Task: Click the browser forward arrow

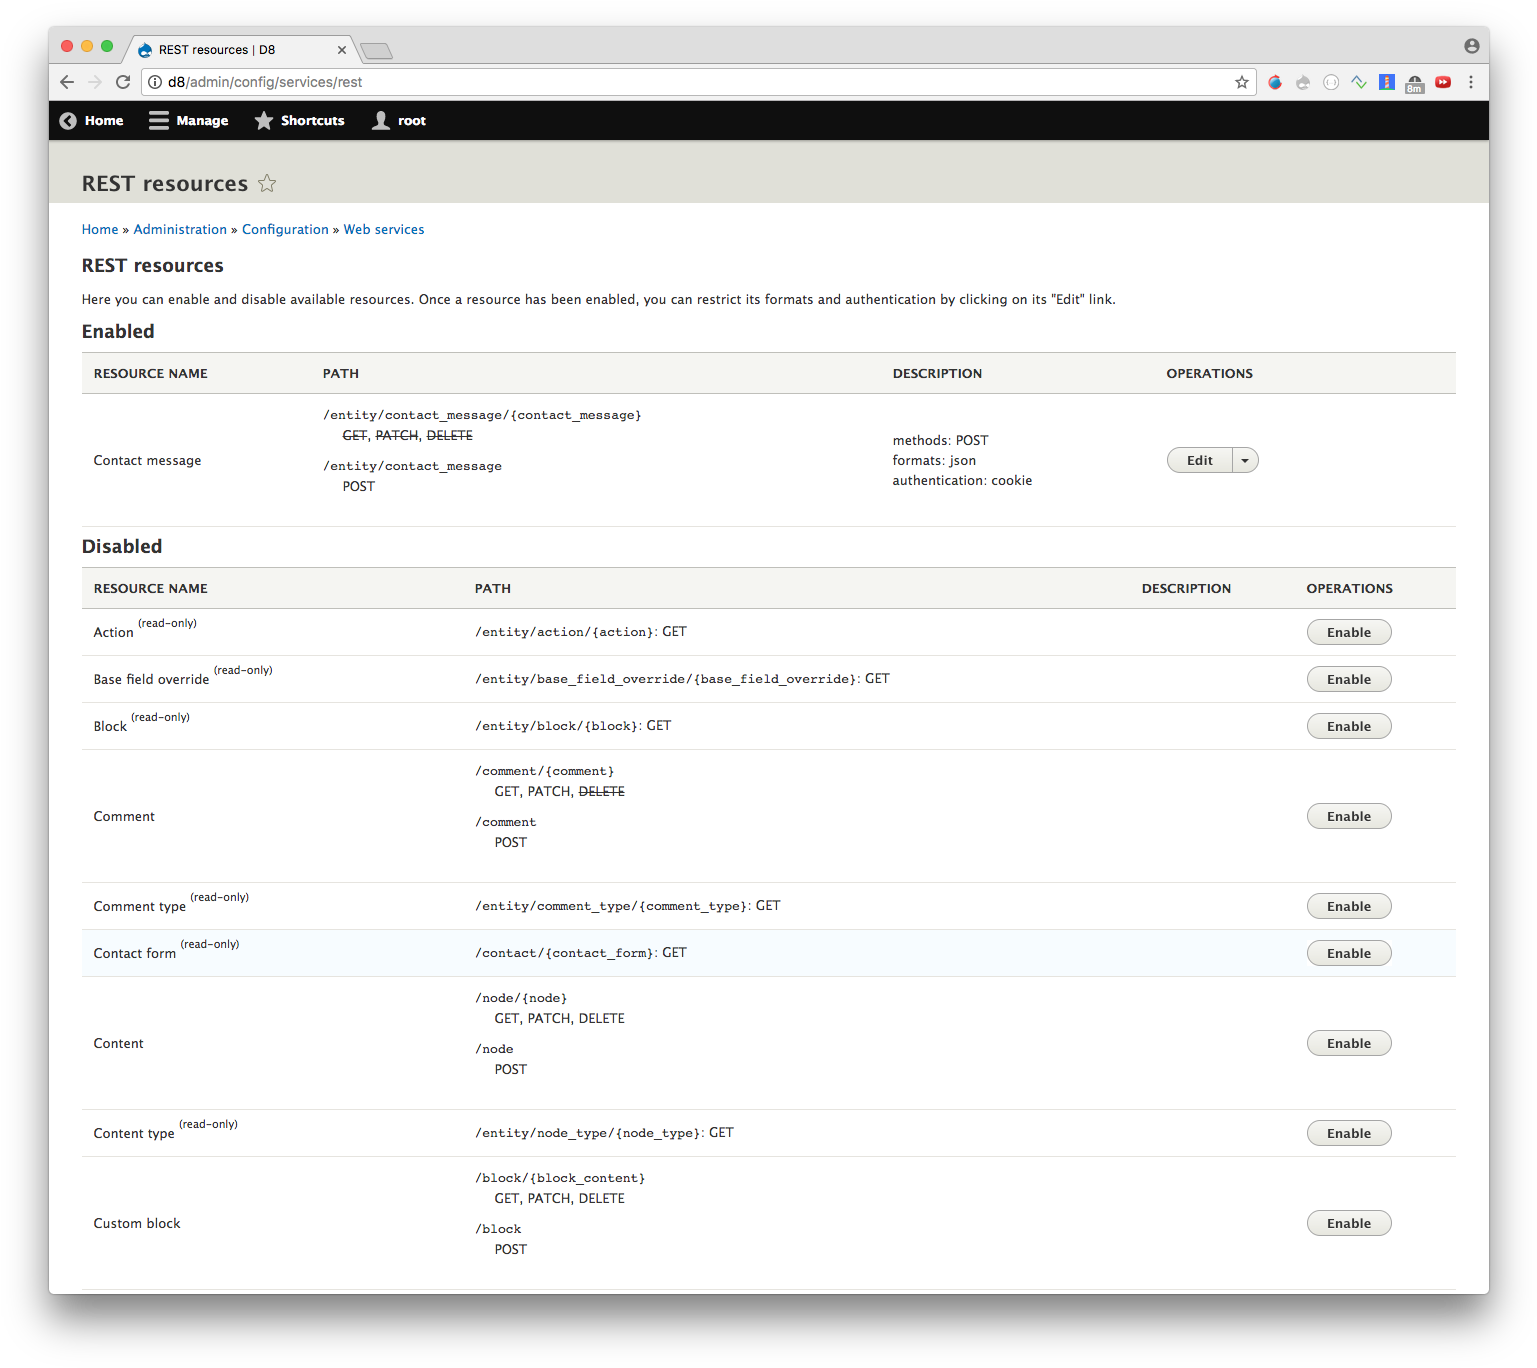Action: [95, 82]
